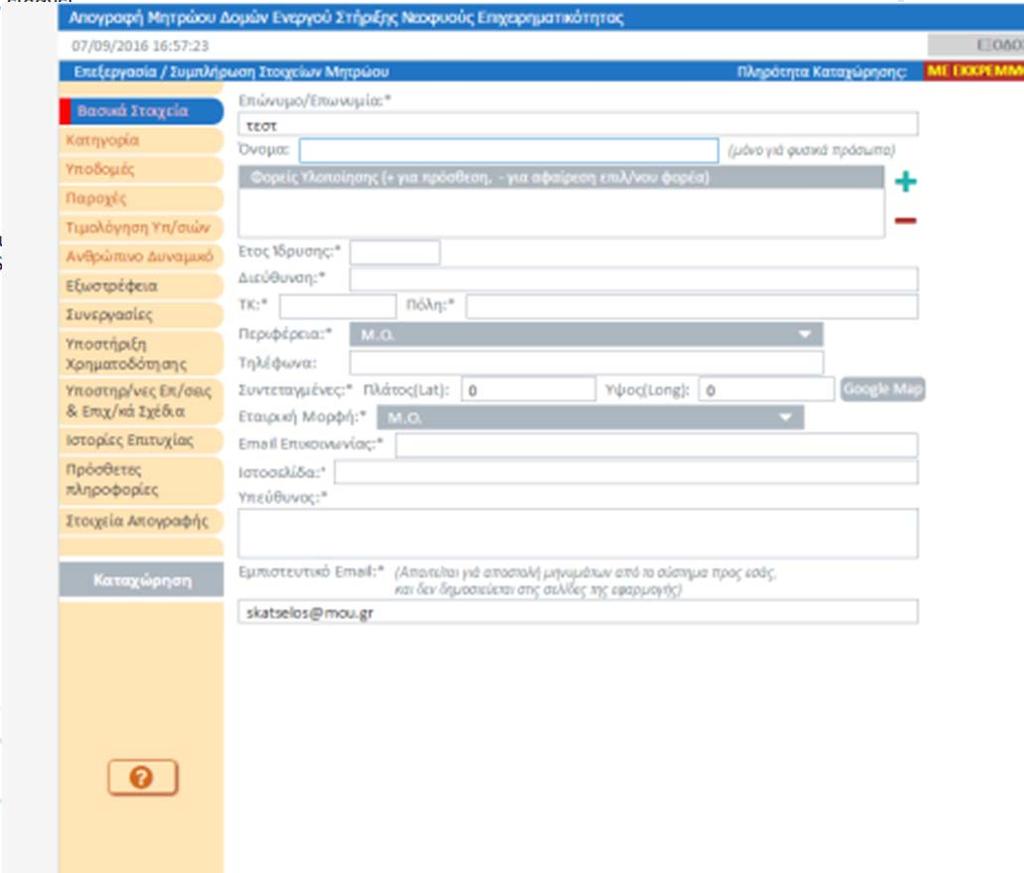Open the Κατηγορία section
Image resolution: width=1024 pixels, height=873 pixels.
pos(141,140)
